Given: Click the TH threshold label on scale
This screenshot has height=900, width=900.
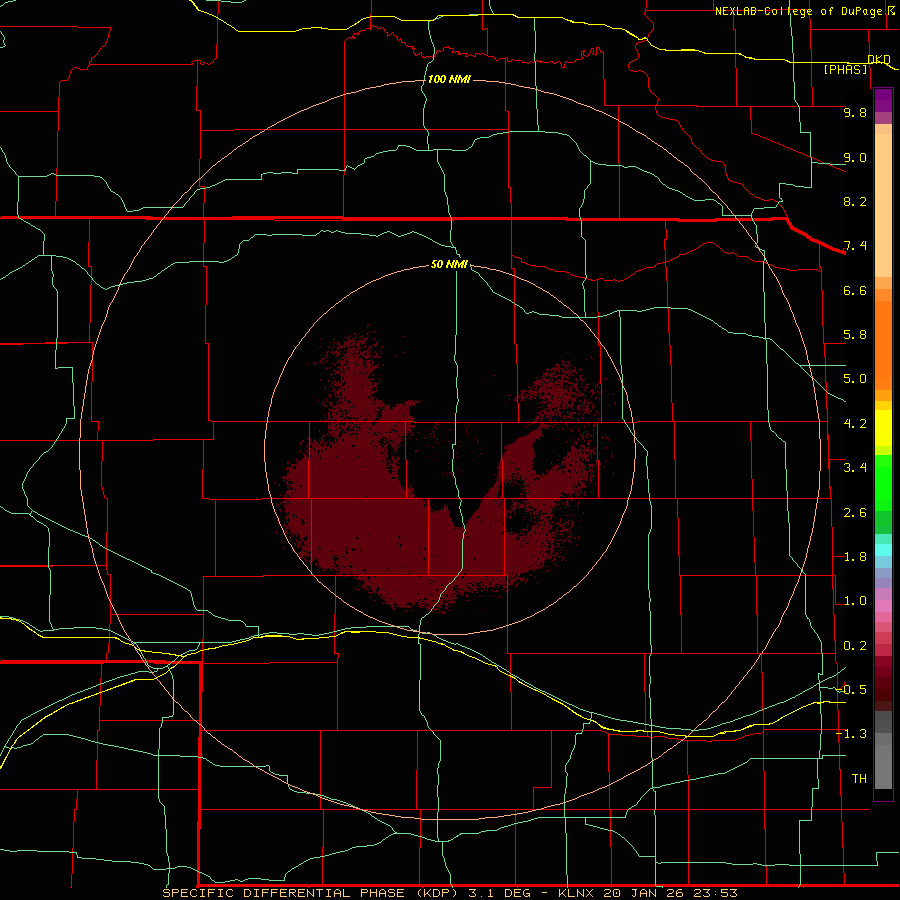Looking at the screenshot, I should [859, 779].
